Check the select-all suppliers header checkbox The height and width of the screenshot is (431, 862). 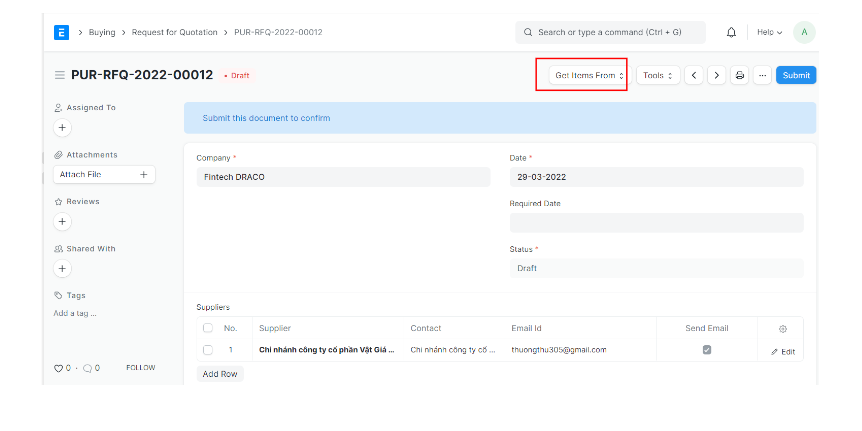(x=208, y=328)
